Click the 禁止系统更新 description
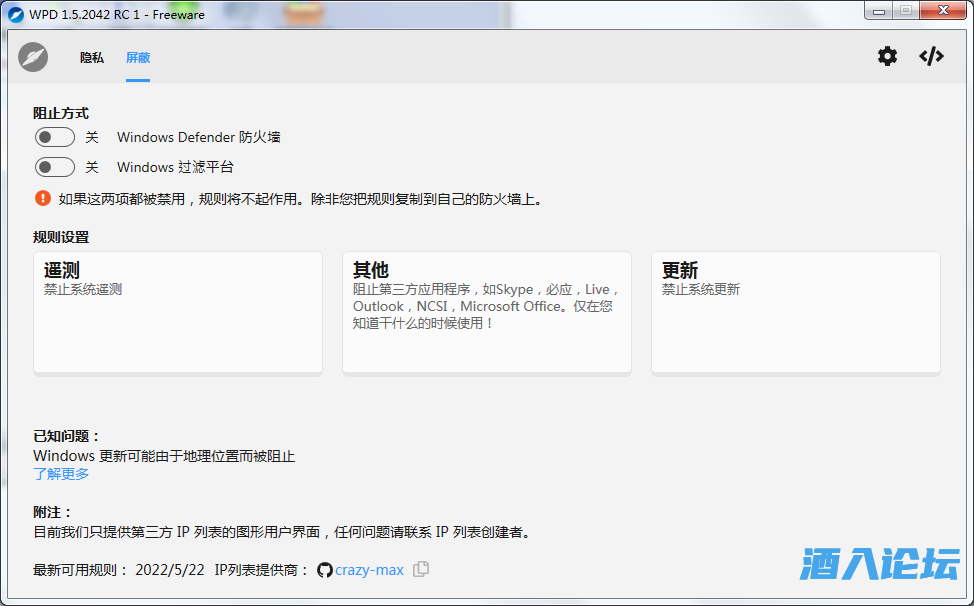 pos(701,289)
